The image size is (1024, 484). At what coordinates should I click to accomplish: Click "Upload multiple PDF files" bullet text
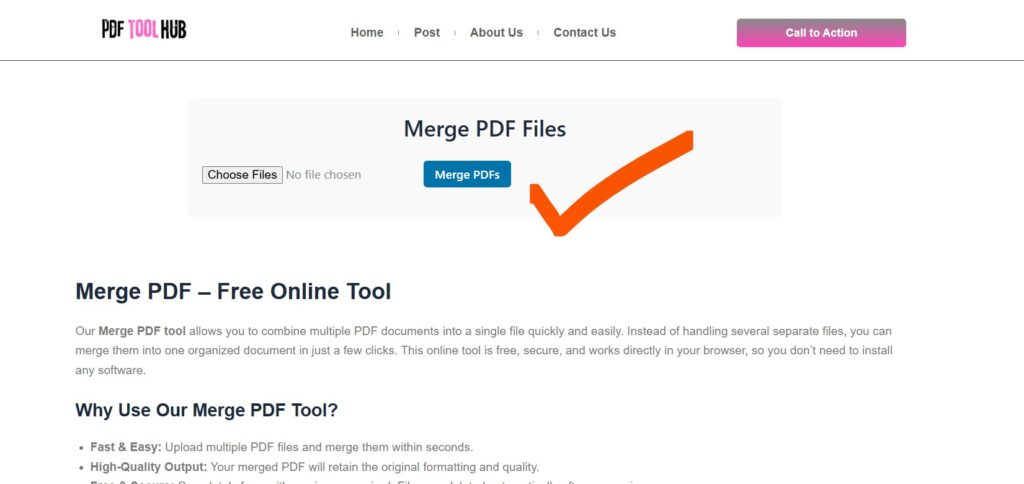click(x=234, y=447)
